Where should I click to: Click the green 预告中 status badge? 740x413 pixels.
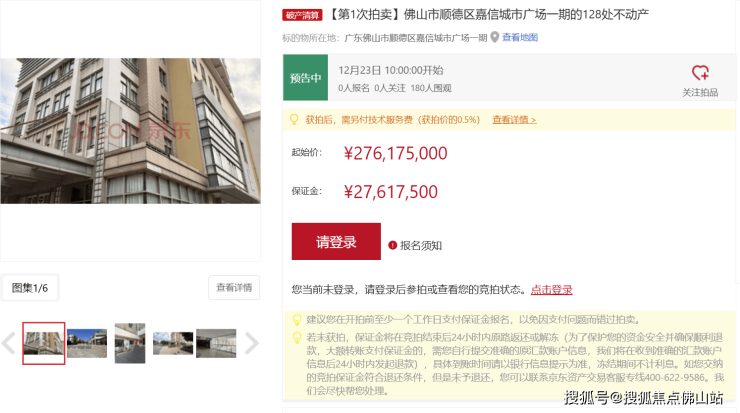coord(305,77)
